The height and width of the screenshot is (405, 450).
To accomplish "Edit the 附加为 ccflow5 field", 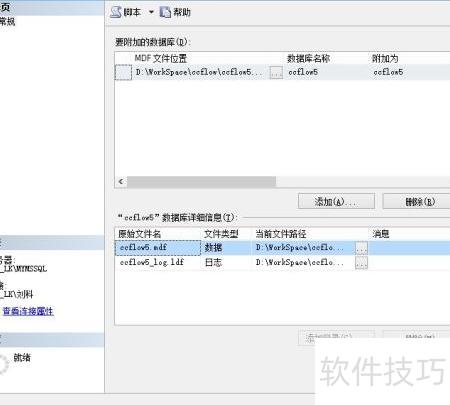I will click(x=388, y=72).
